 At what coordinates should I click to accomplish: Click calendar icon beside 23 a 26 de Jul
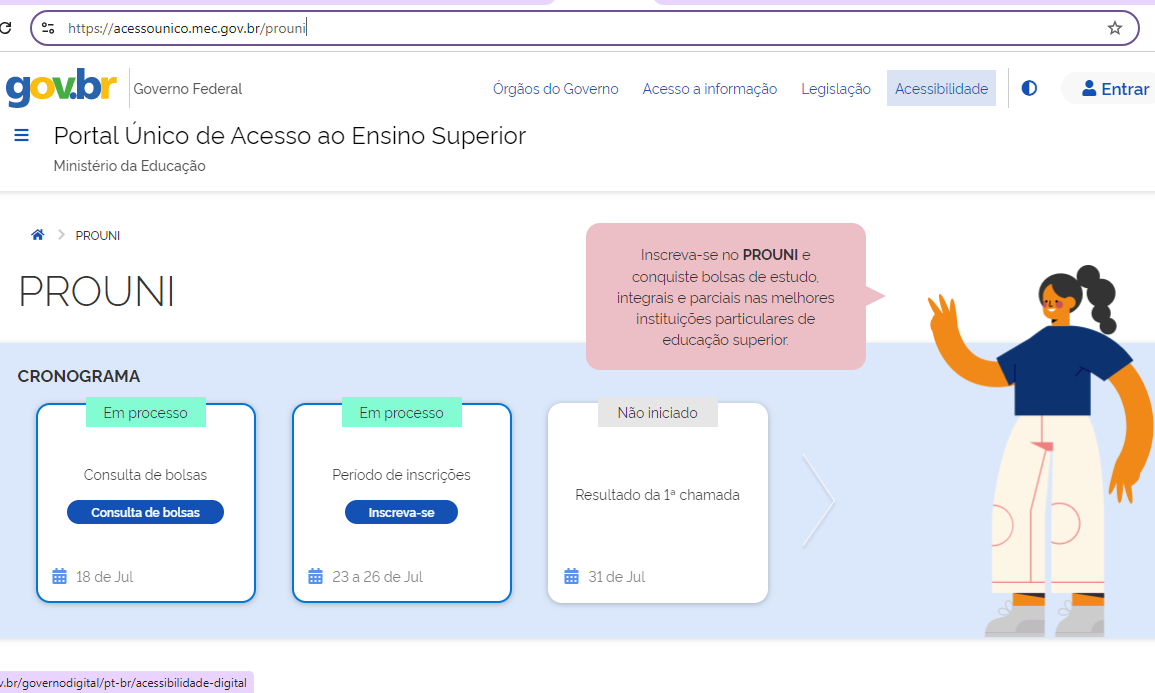[x=315, y=577]
